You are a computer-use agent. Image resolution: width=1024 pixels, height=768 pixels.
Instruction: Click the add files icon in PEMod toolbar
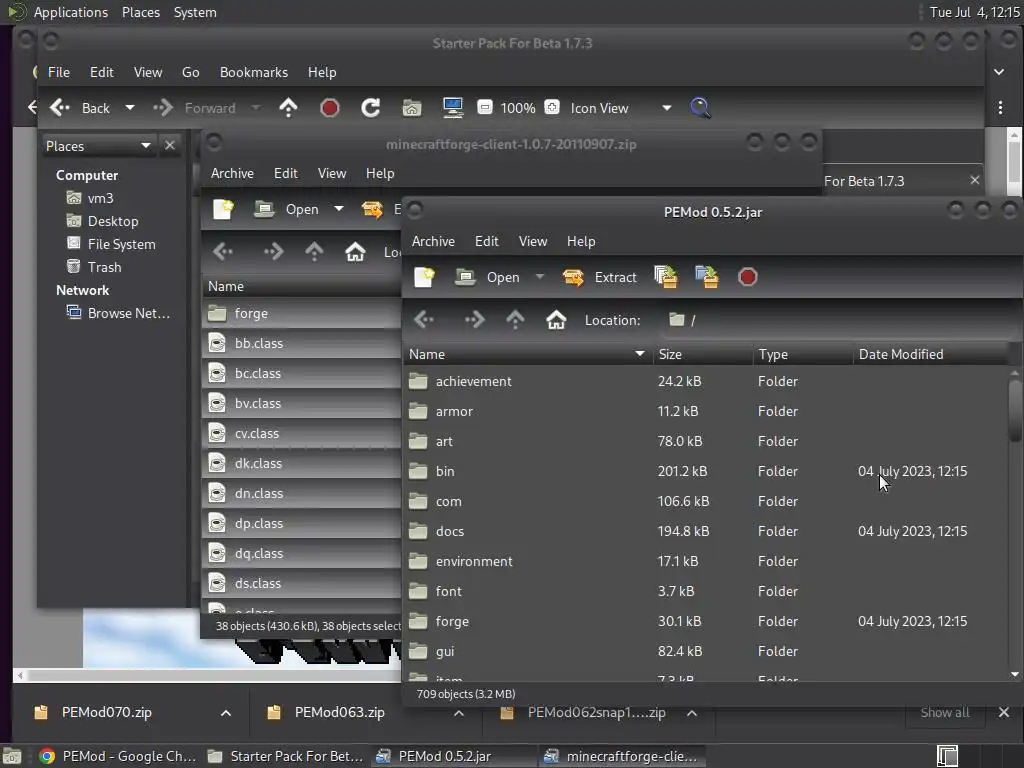[x=665, y=277]
